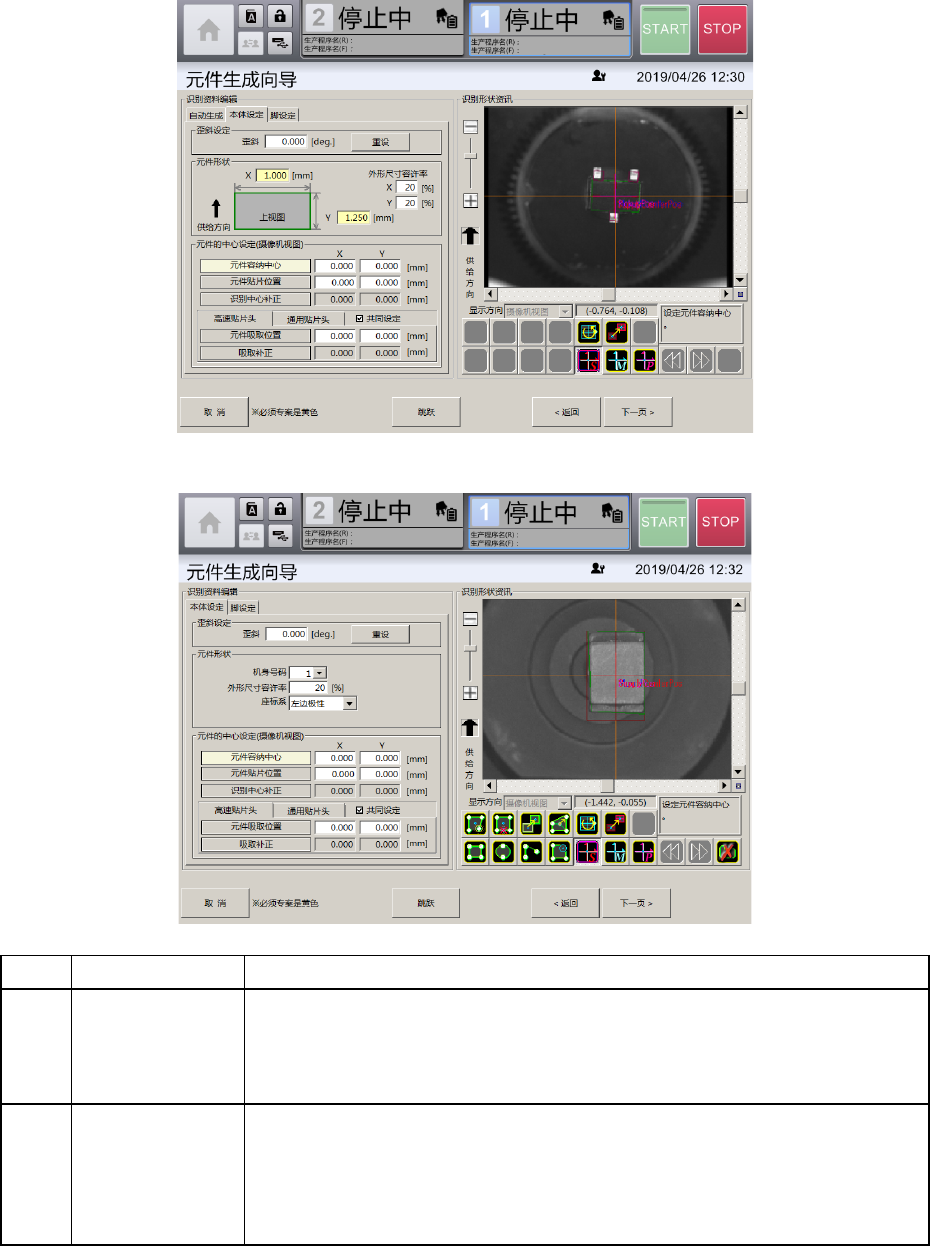
Task: Select lane 1 停止中 panel in the 12:32 screen
Action: 549,521
